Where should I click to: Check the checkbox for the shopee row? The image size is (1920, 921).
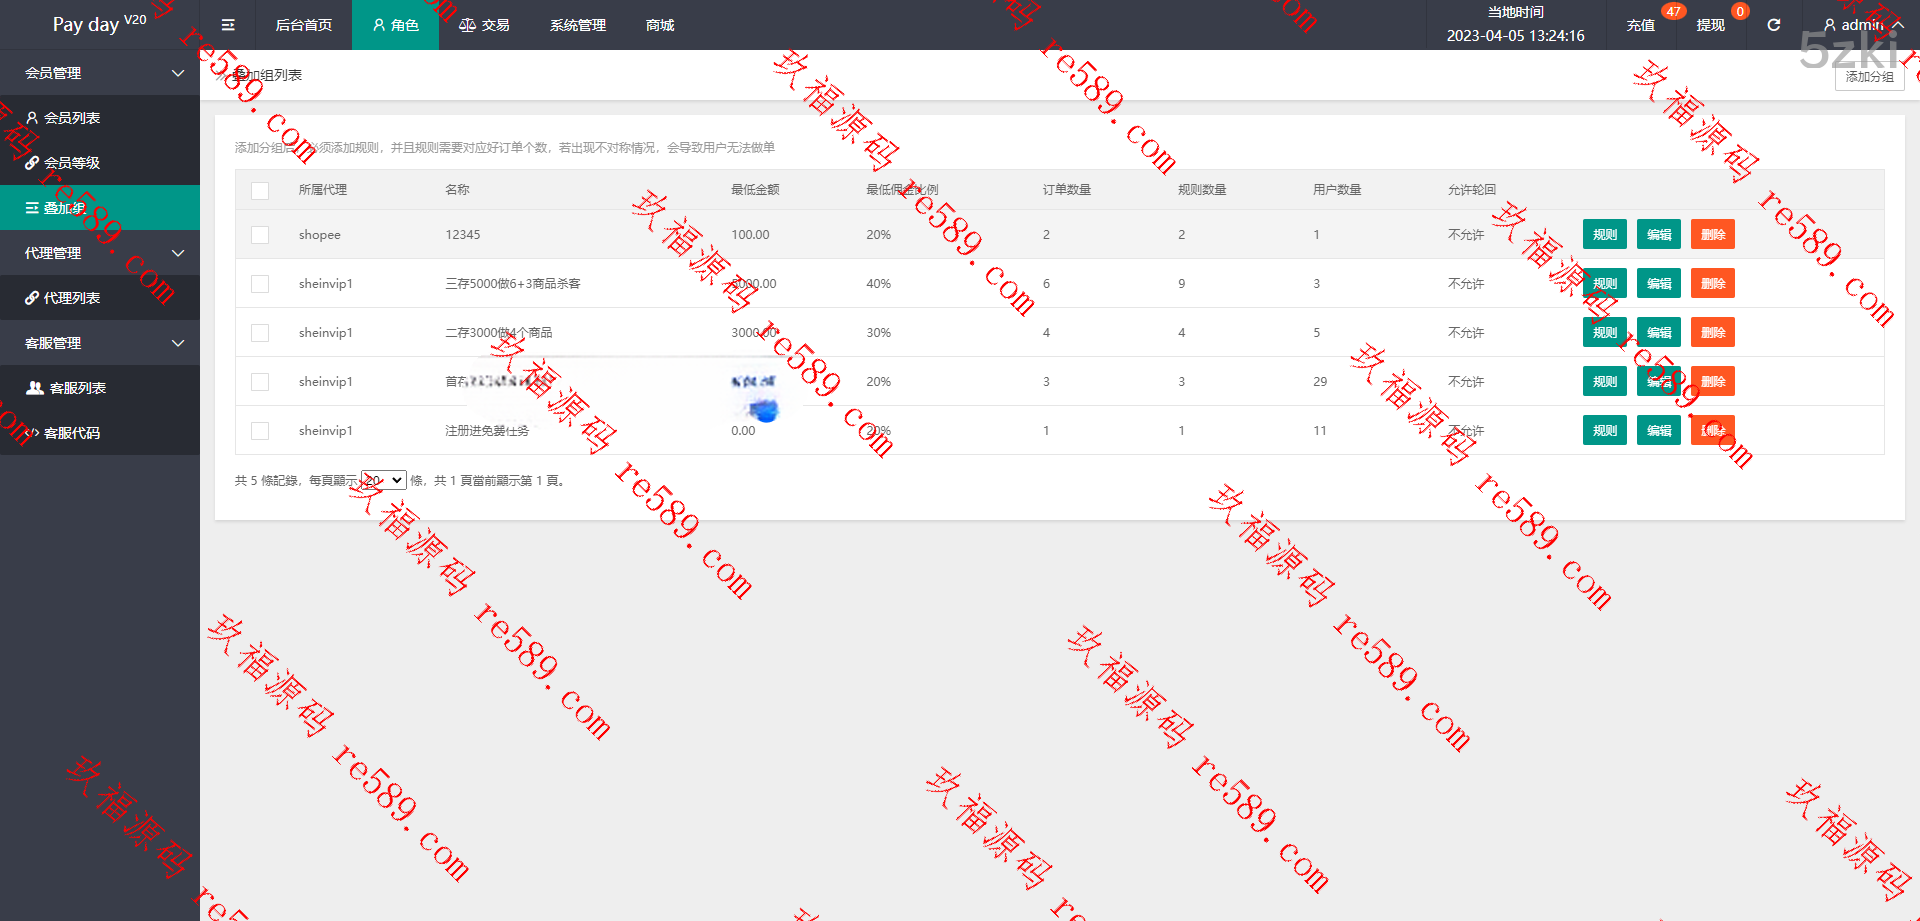coord(260,235)
